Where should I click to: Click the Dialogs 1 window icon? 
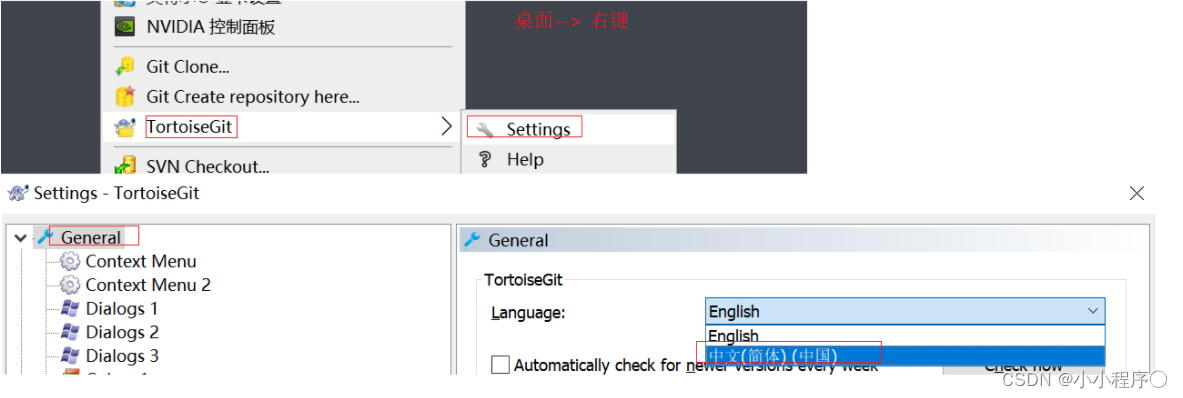point(70,308)
